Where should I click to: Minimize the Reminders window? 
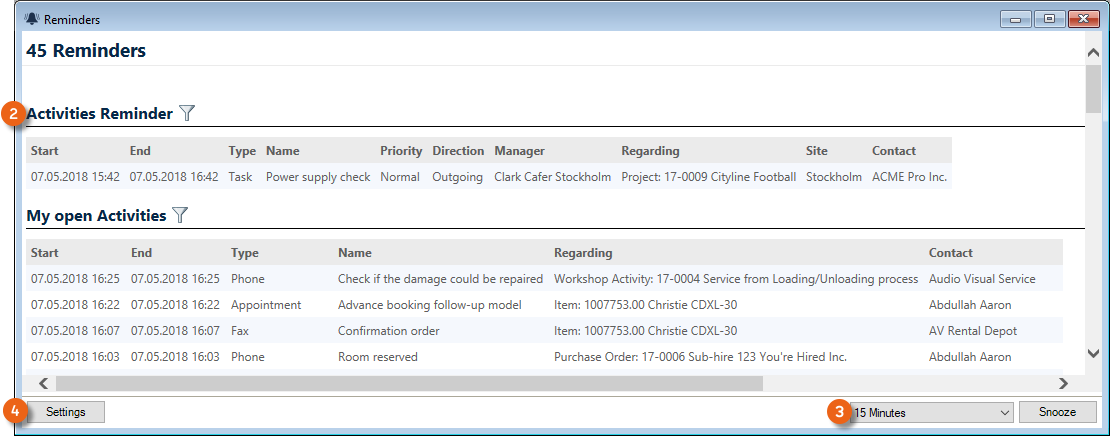point(1019,19)
